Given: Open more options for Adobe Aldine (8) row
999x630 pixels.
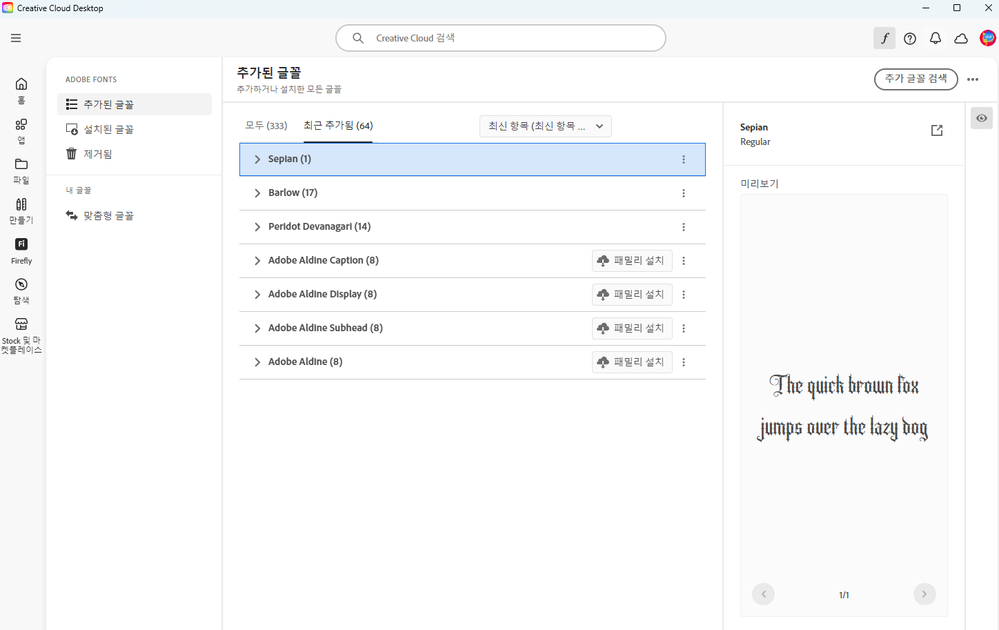Looking at the screenshot, I should pyautogui.click(x=684, y=362).
